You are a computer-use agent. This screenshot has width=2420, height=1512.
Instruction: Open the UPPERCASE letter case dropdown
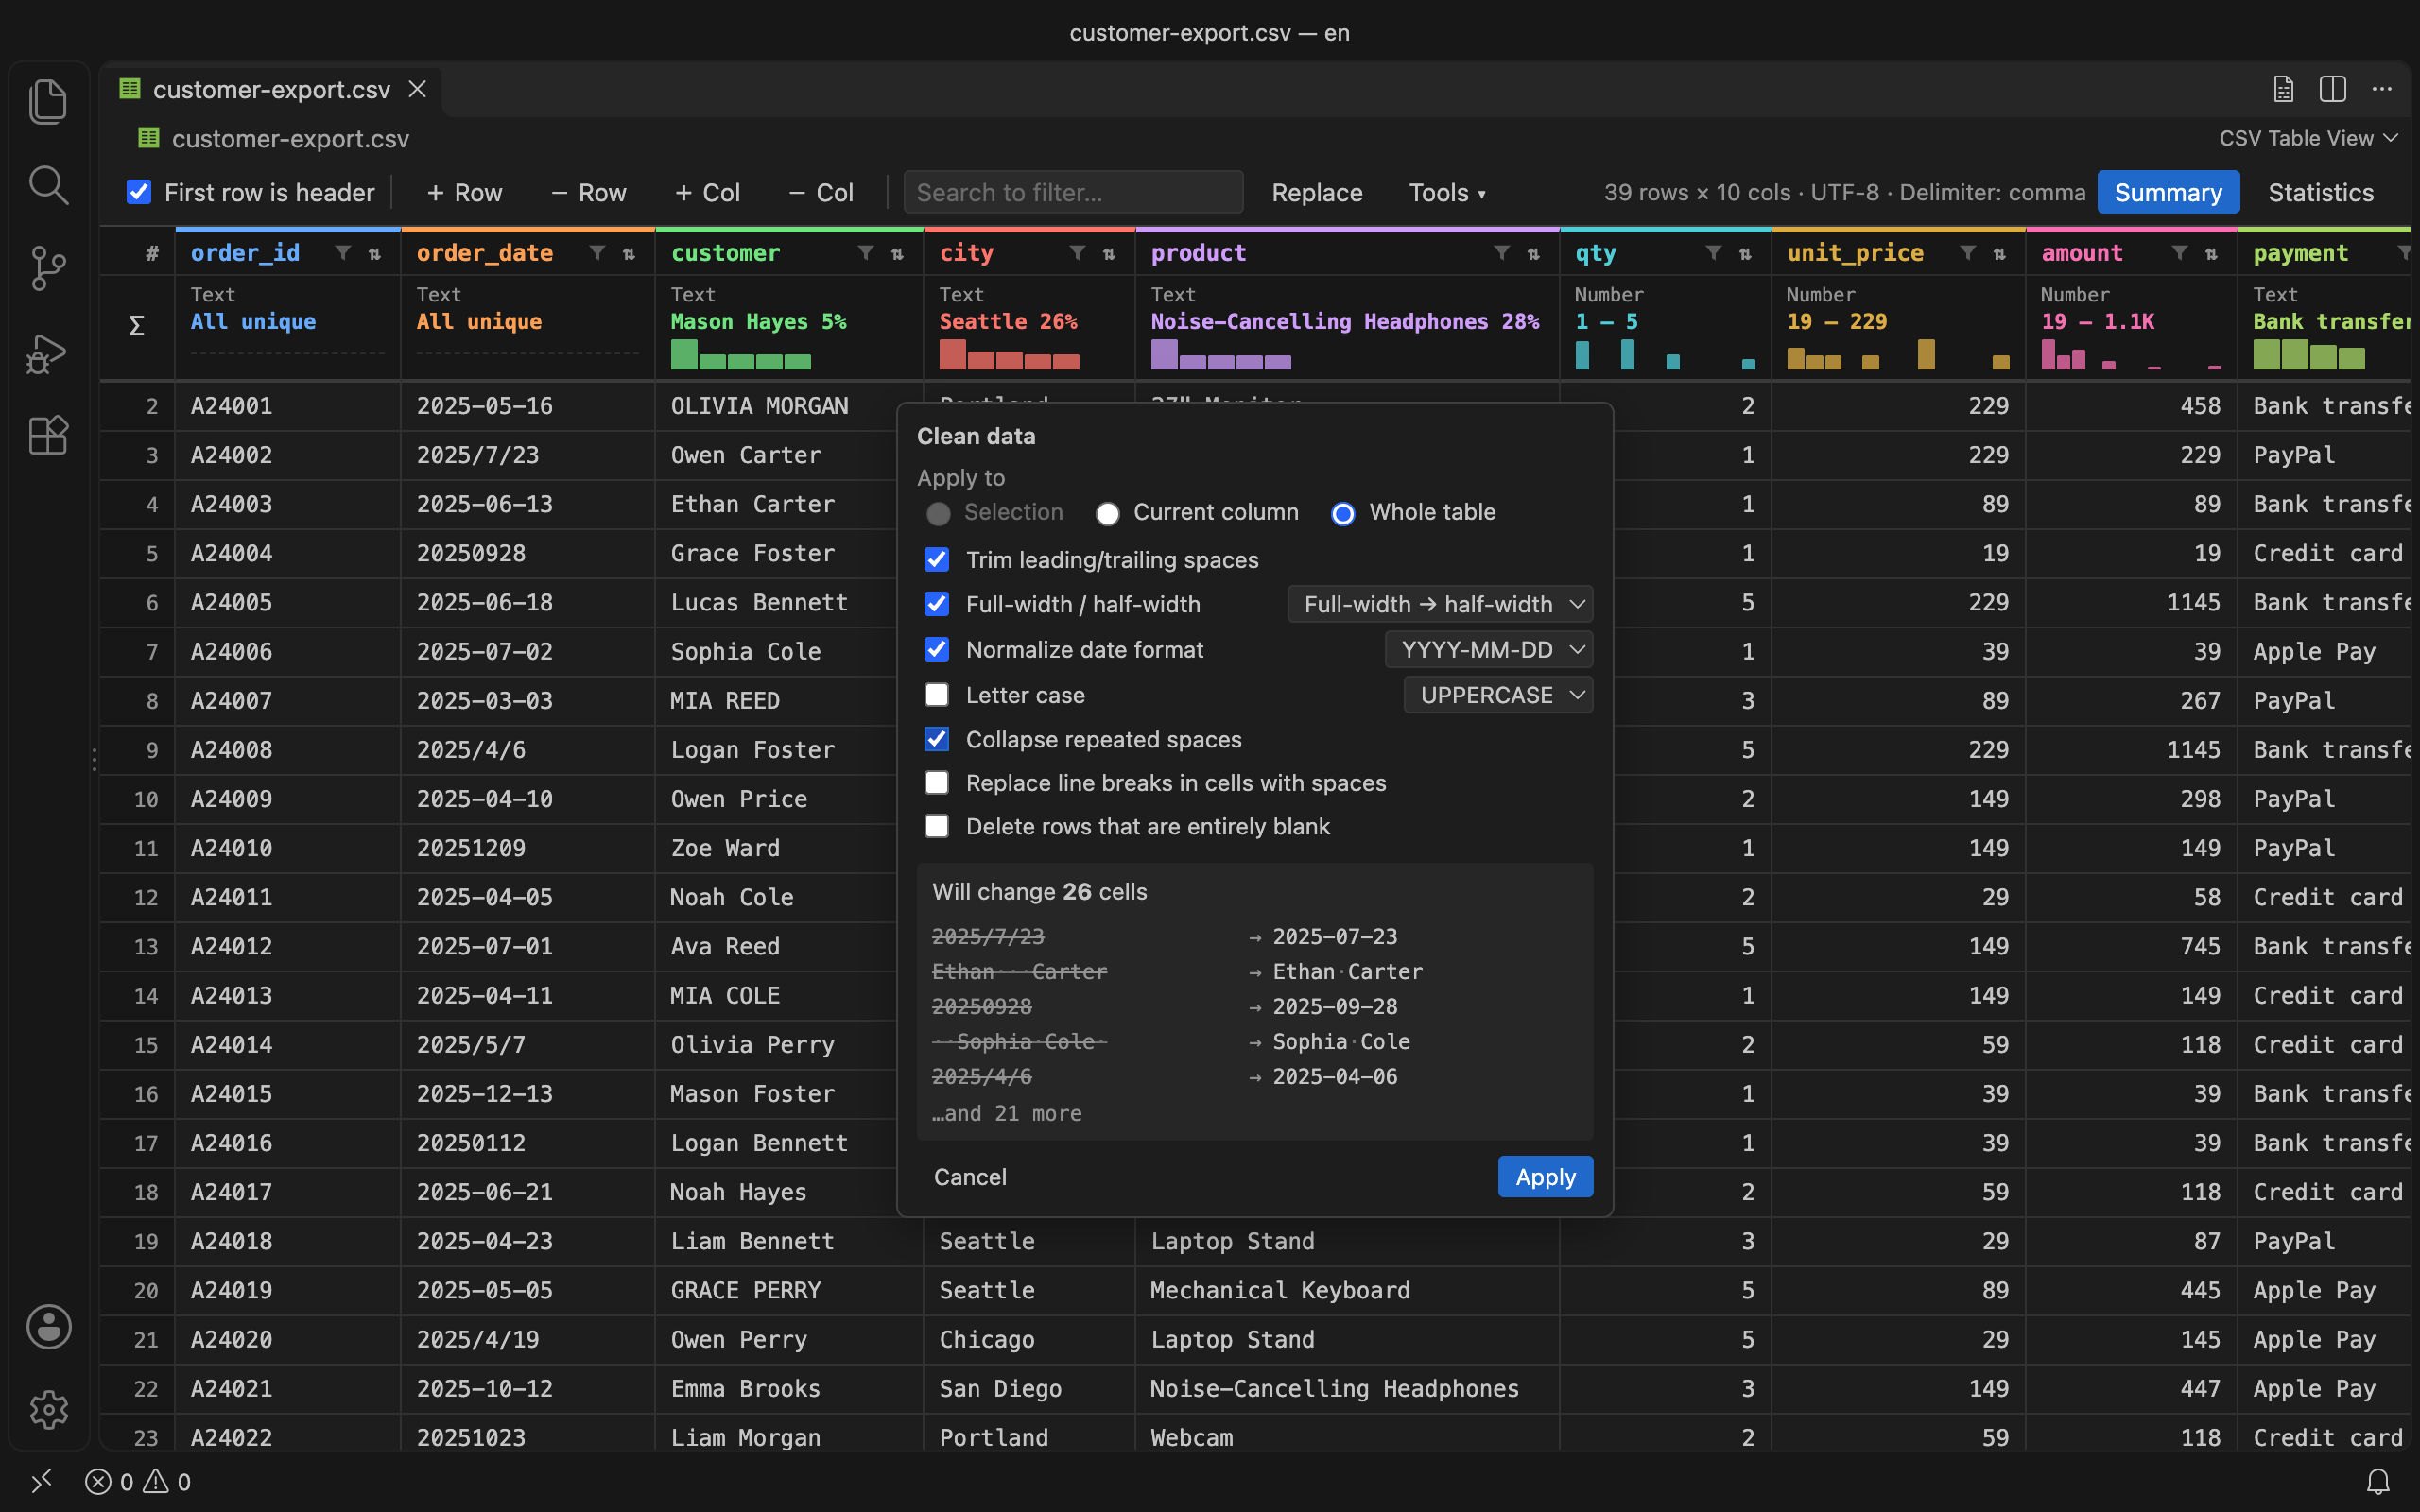(1498, 695)
